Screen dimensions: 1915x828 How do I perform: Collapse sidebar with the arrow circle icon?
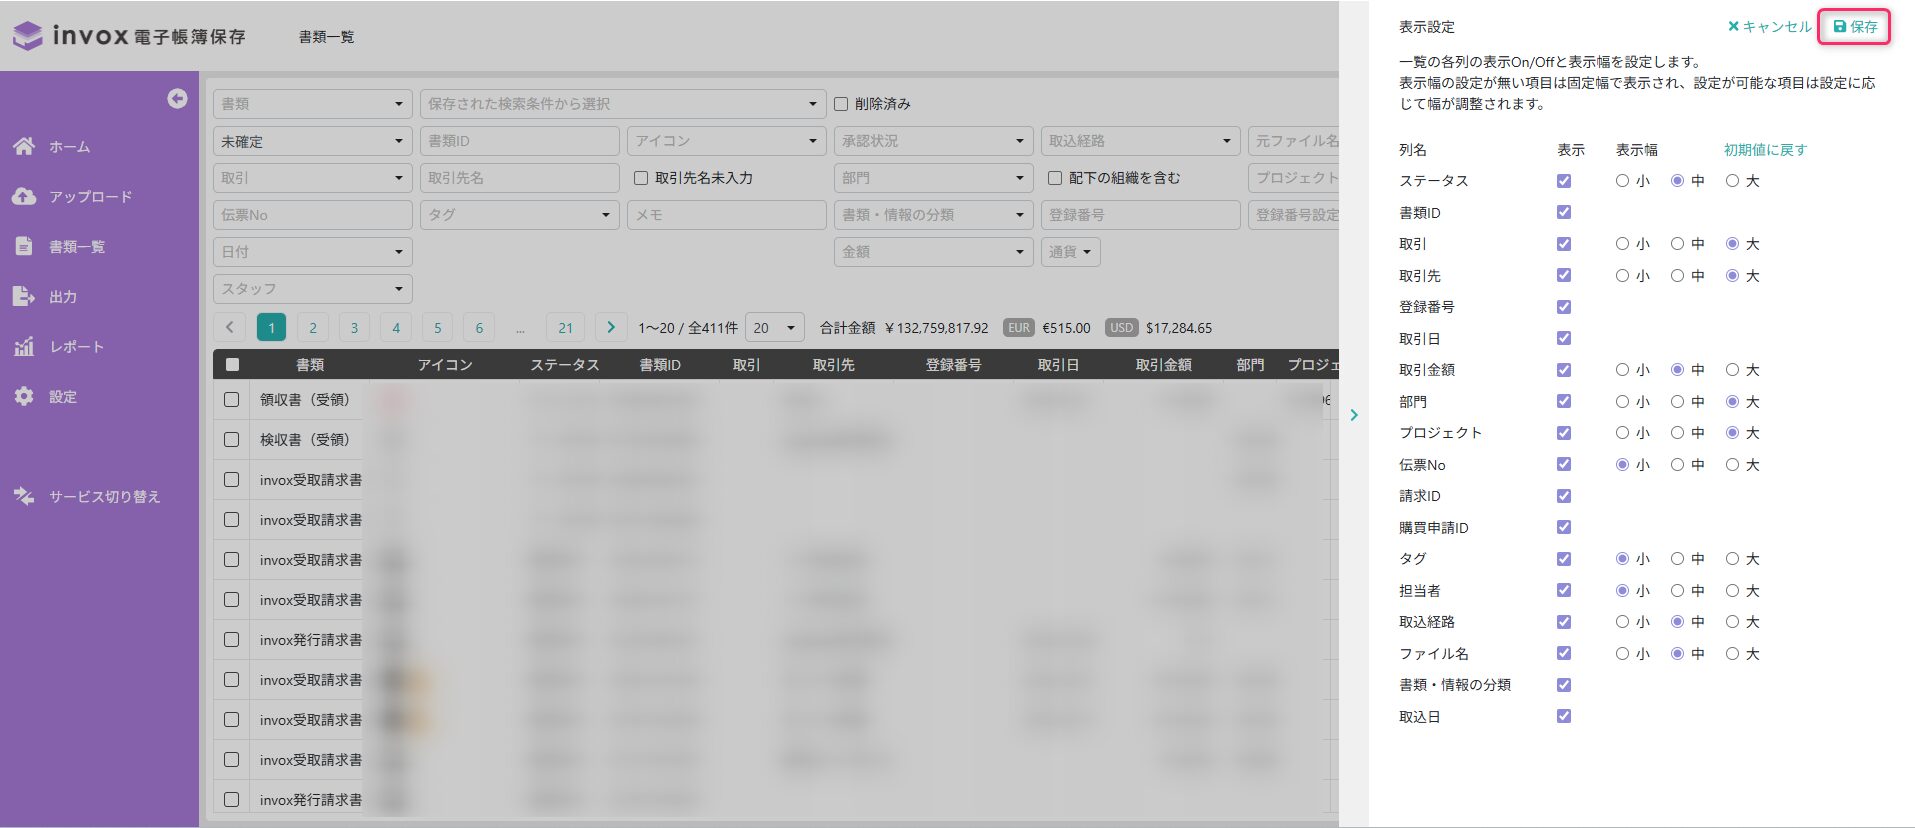[x=177, y=98]
